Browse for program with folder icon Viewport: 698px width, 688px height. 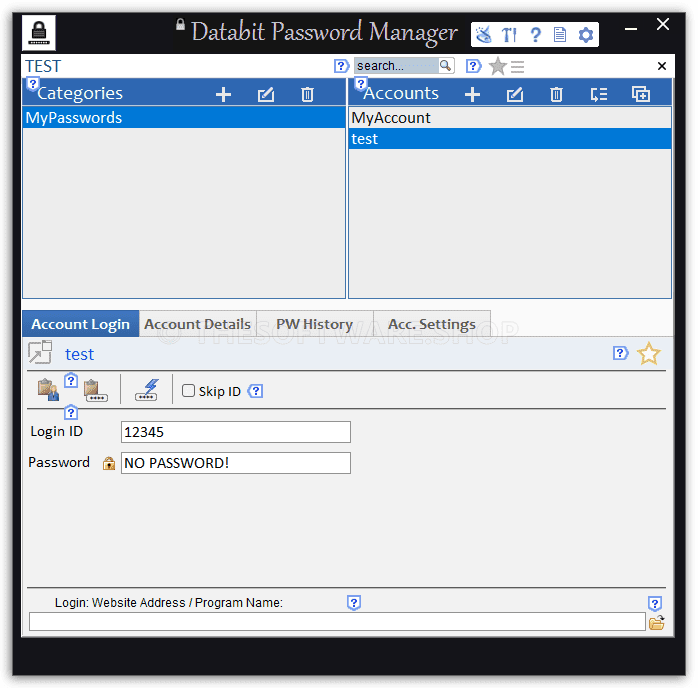click(x=657, y=623)
